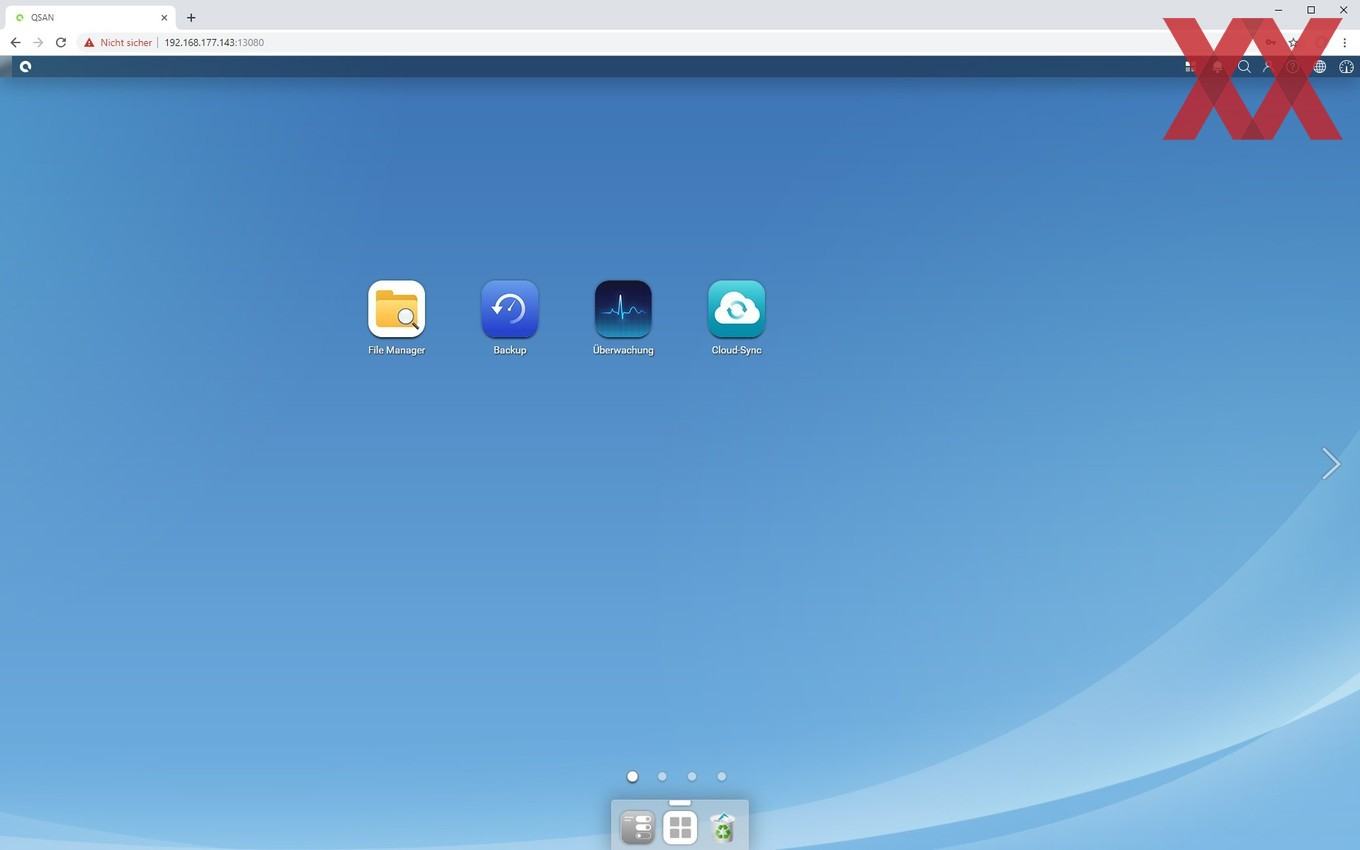Bookmark this page with the star icon
The width and height of the screenshot is (1360, 850).
[x=1293, y=42]
